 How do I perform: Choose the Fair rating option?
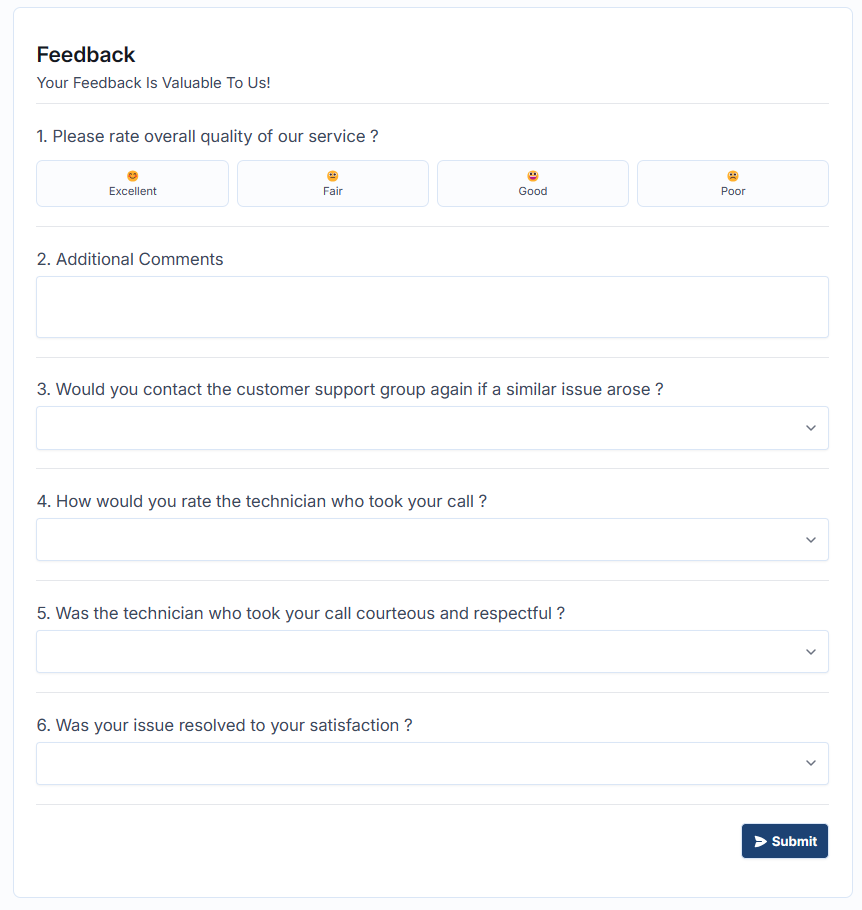[333, 184]
